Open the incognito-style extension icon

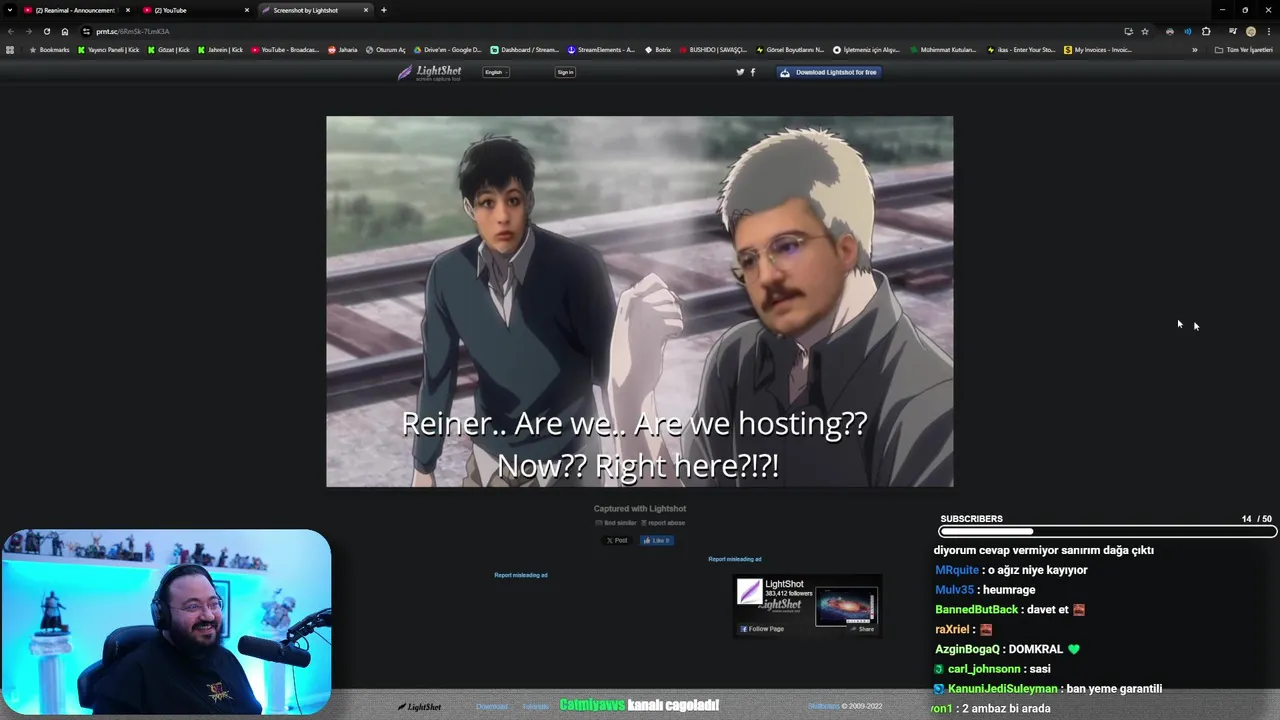coord(1170,31)
